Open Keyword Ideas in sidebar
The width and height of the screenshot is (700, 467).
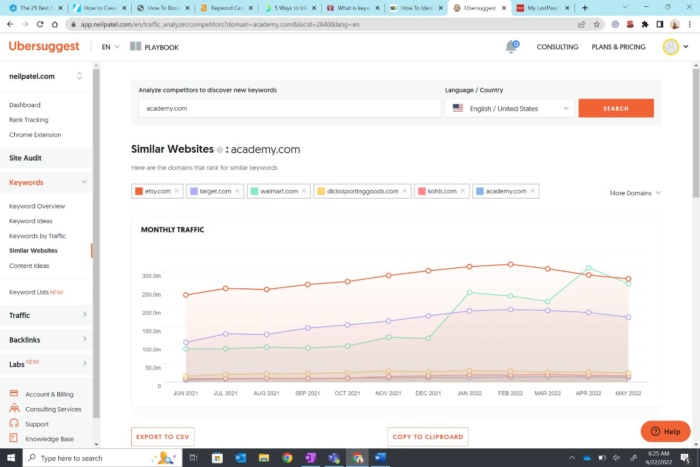tap(31, 221)
